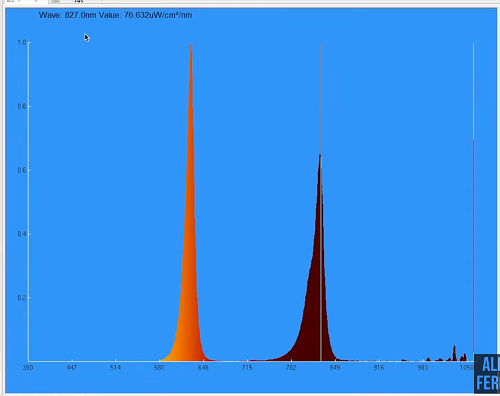Click the 380 wavelength label on the X axis
The image size is (500, 396).
click(x=28, y=368)
